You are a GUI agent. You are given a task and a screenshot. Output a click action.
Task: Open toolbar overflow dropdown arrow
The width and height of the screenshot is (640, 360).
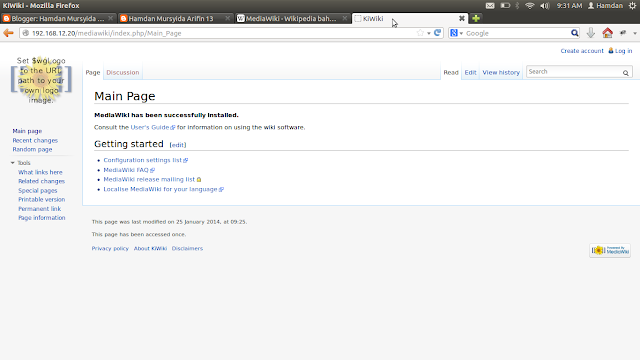[635, 33]
